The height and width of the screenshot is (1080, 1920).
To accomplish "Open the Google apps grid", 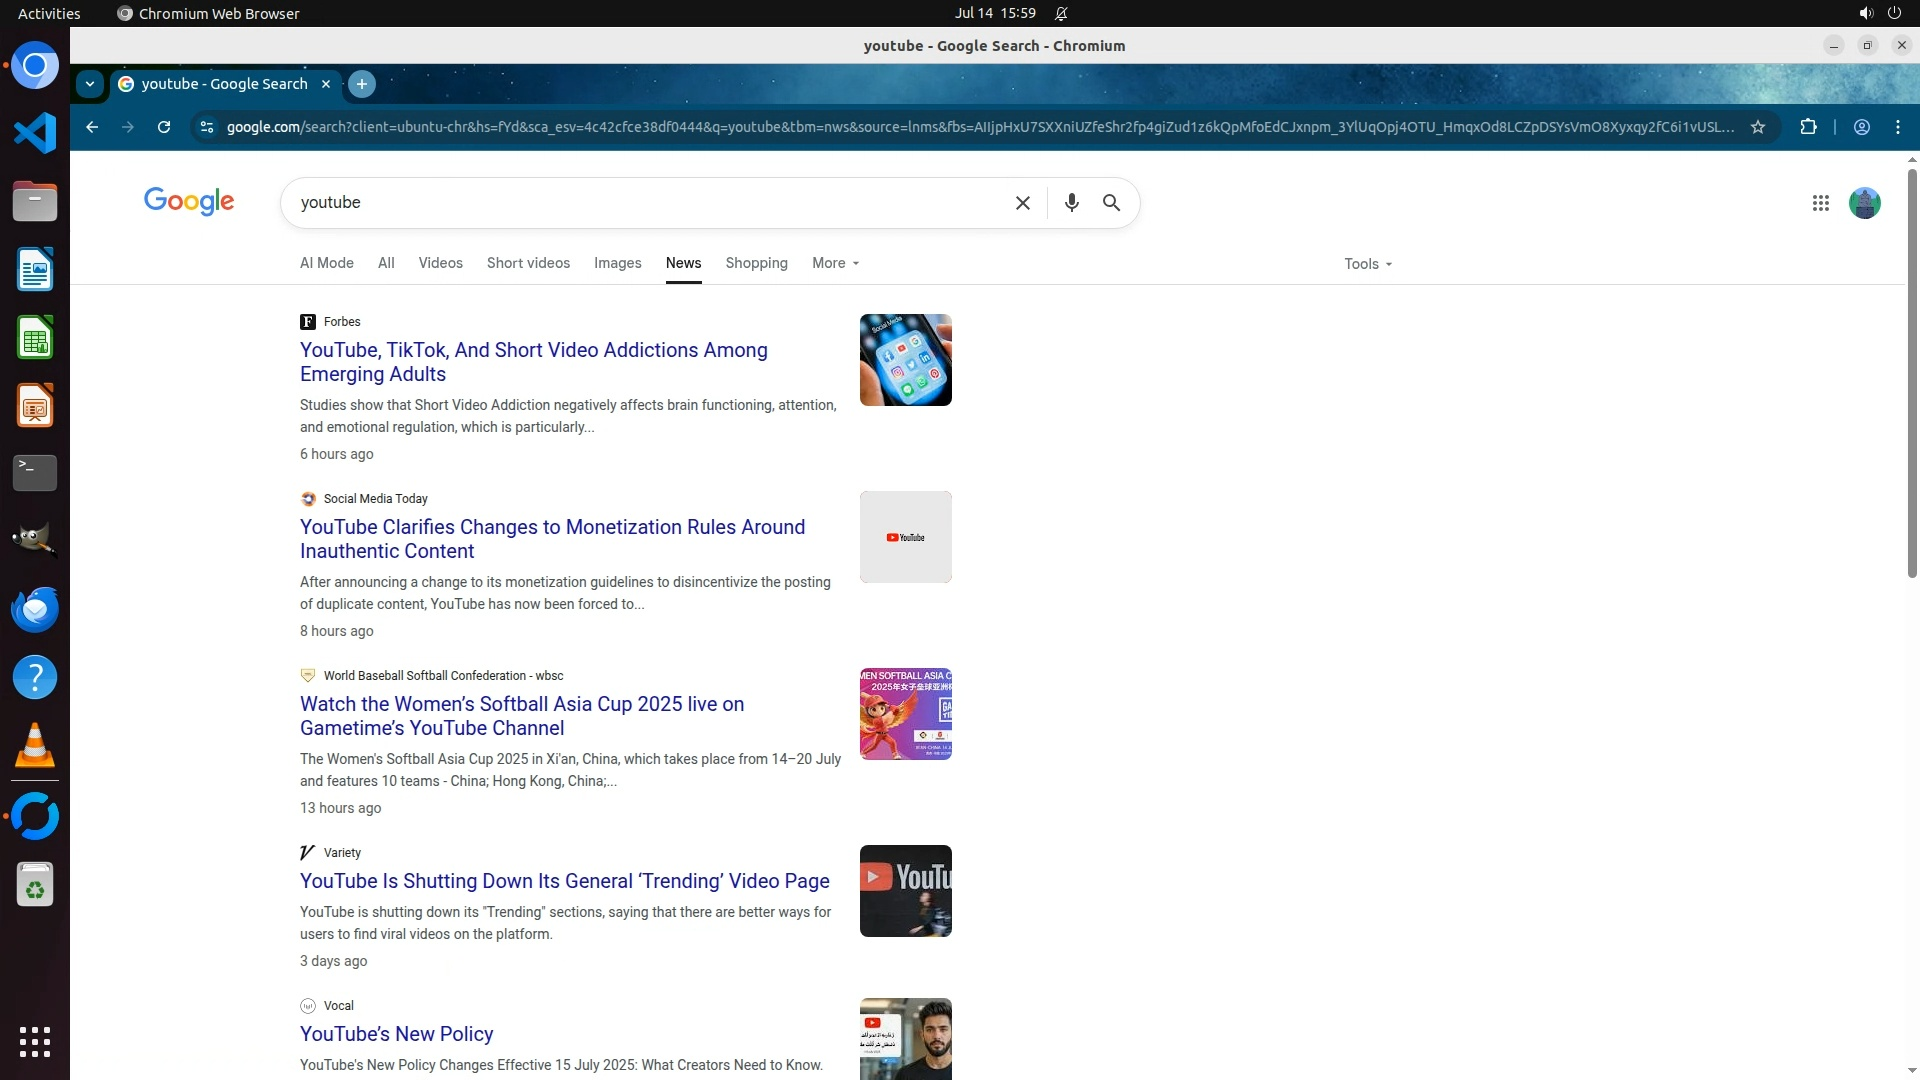I will pos(1820,203).
